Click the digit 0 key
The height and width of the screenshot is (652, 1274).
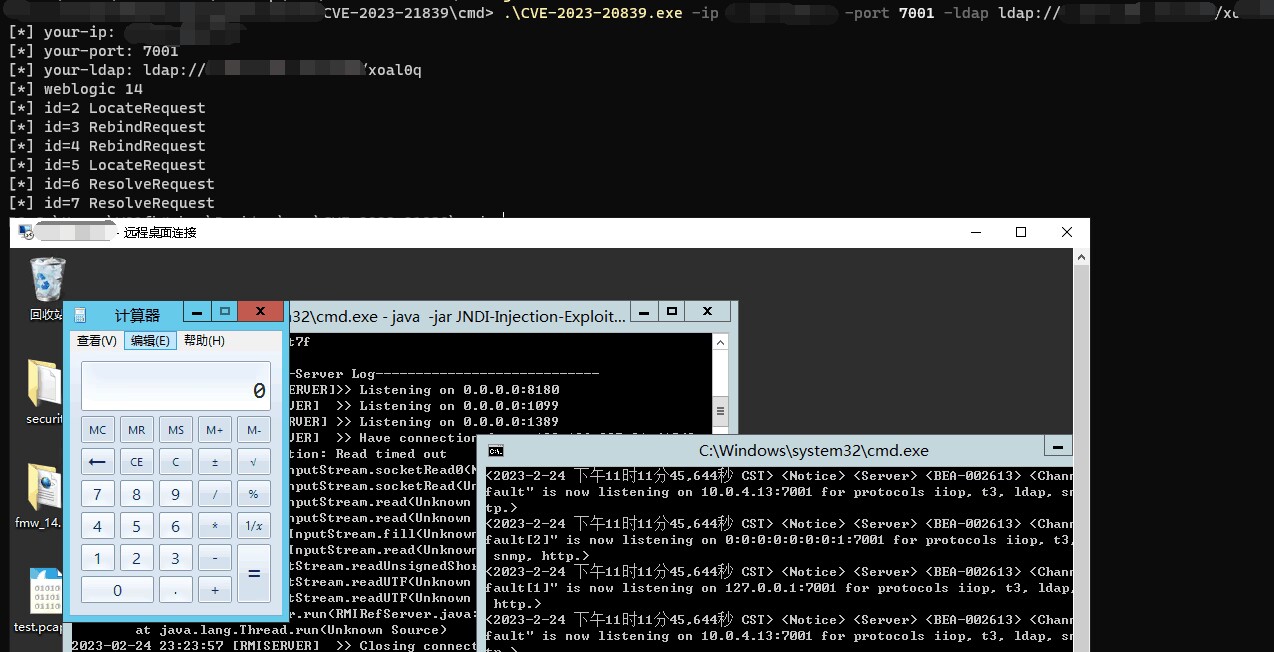coord(117,590)
